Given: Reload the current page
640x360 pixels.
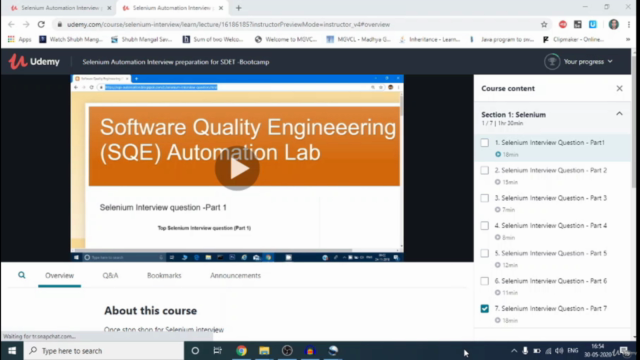Looking at the screenshot, I should click(41, 24).
